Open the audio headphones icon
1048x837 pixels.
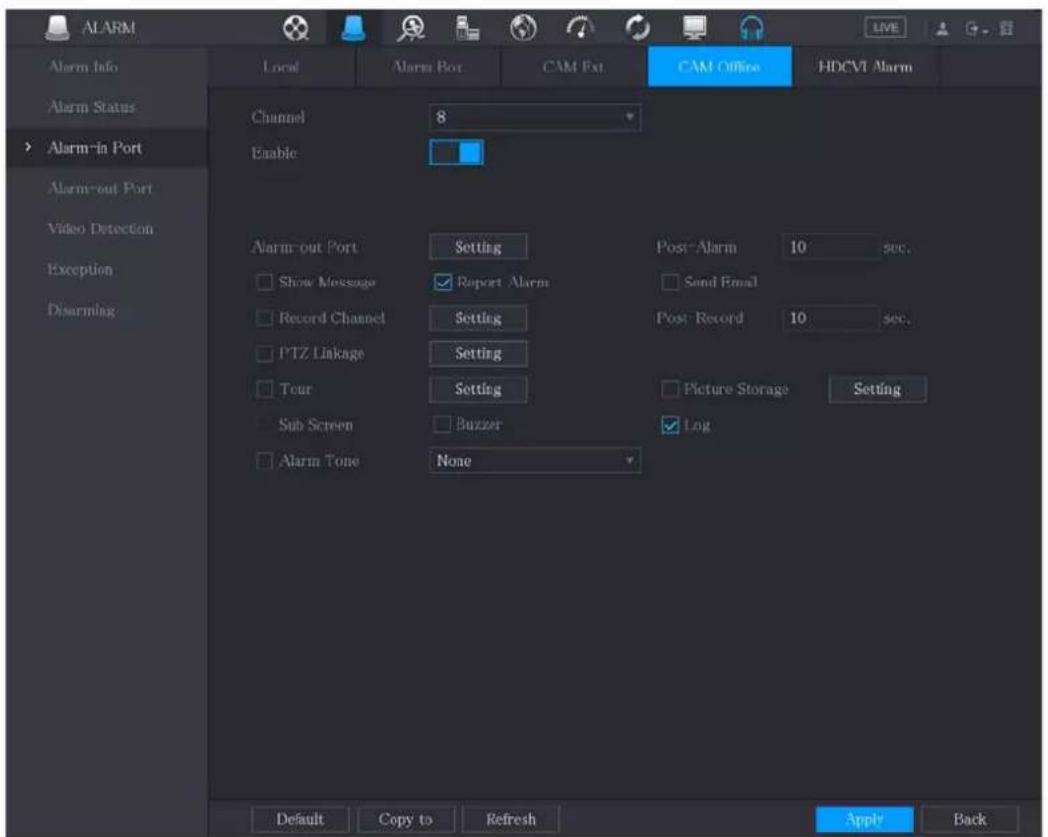pyautogui.click(x=752, y=28)
